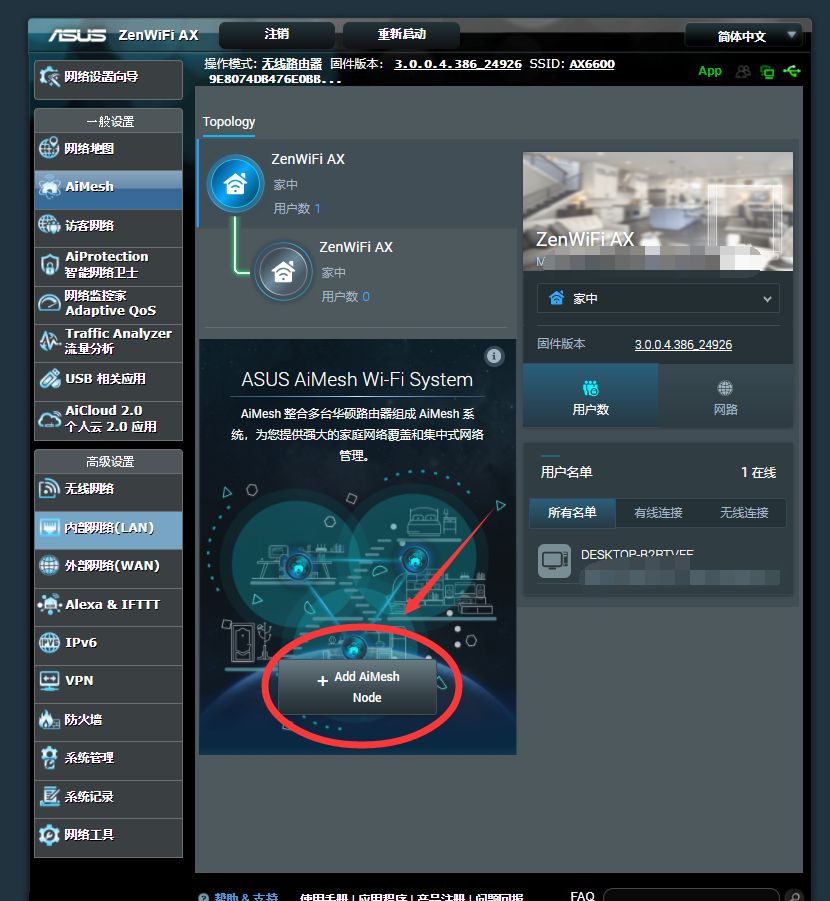Screen dimensions: 830x901
Task: Click the guest users status icon in header
Action: [743, 71]
